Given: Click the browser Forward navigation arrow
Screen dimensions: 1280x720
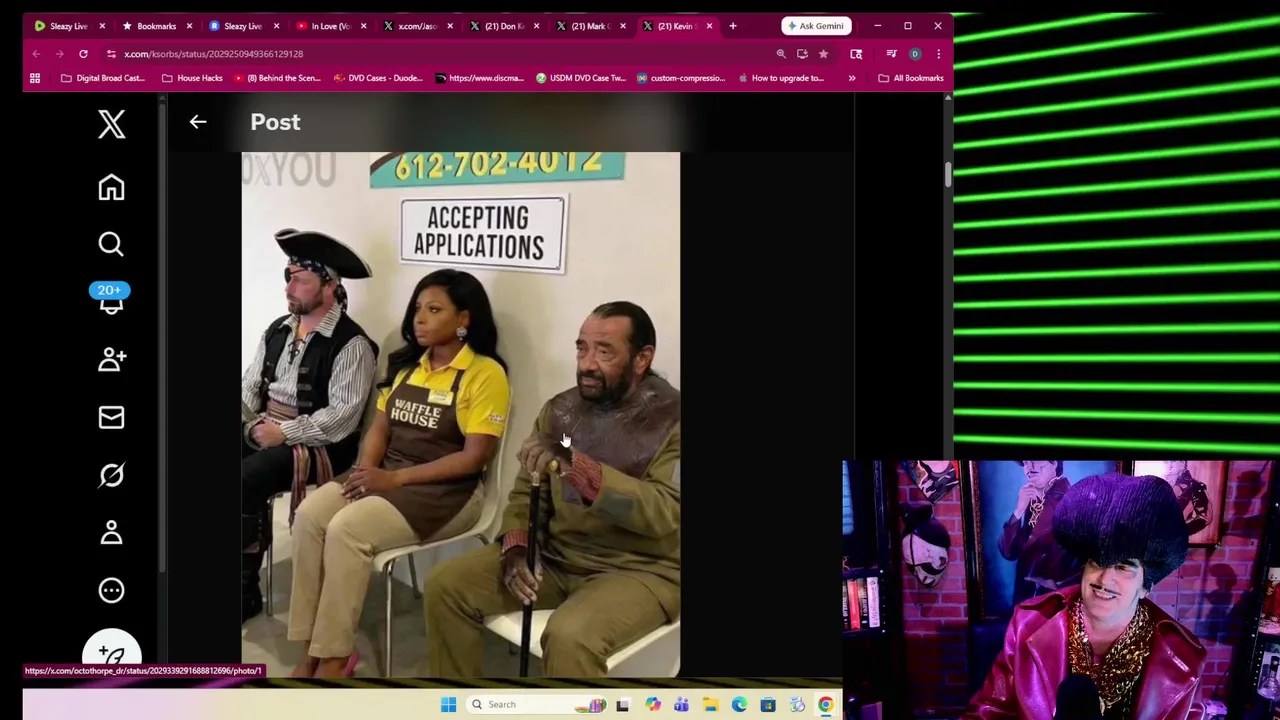Looking at the screenshot, I should point(59,54).
